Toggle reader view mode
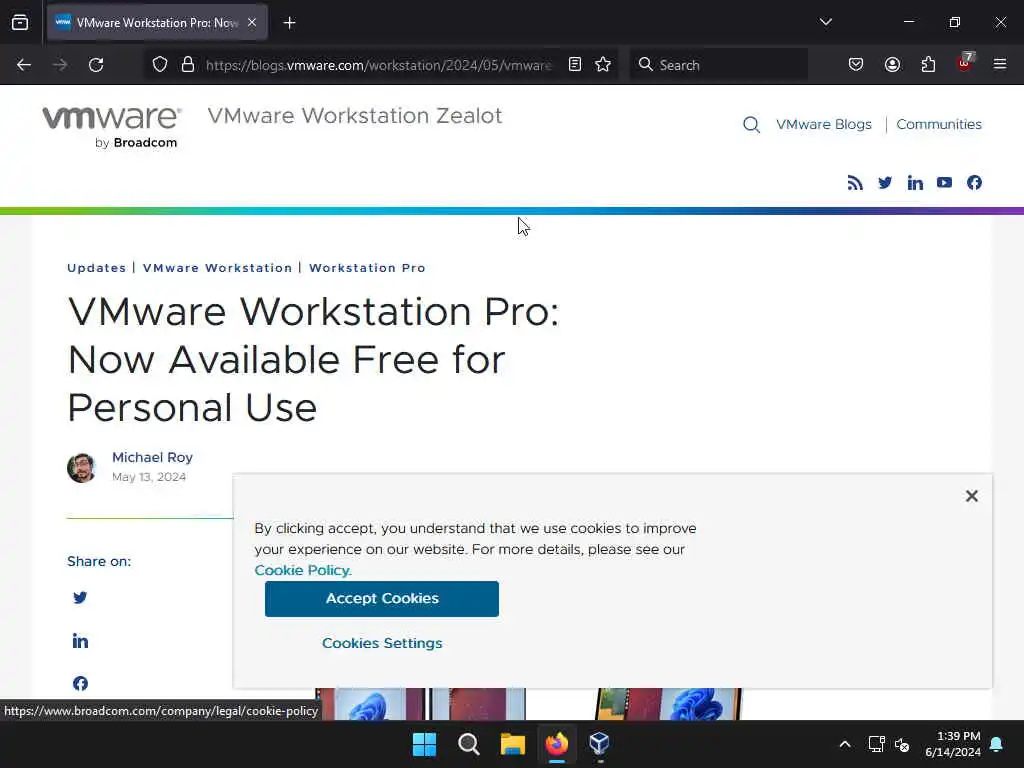Viewport: 1024px width, 768px height. [x=575, y=65]
